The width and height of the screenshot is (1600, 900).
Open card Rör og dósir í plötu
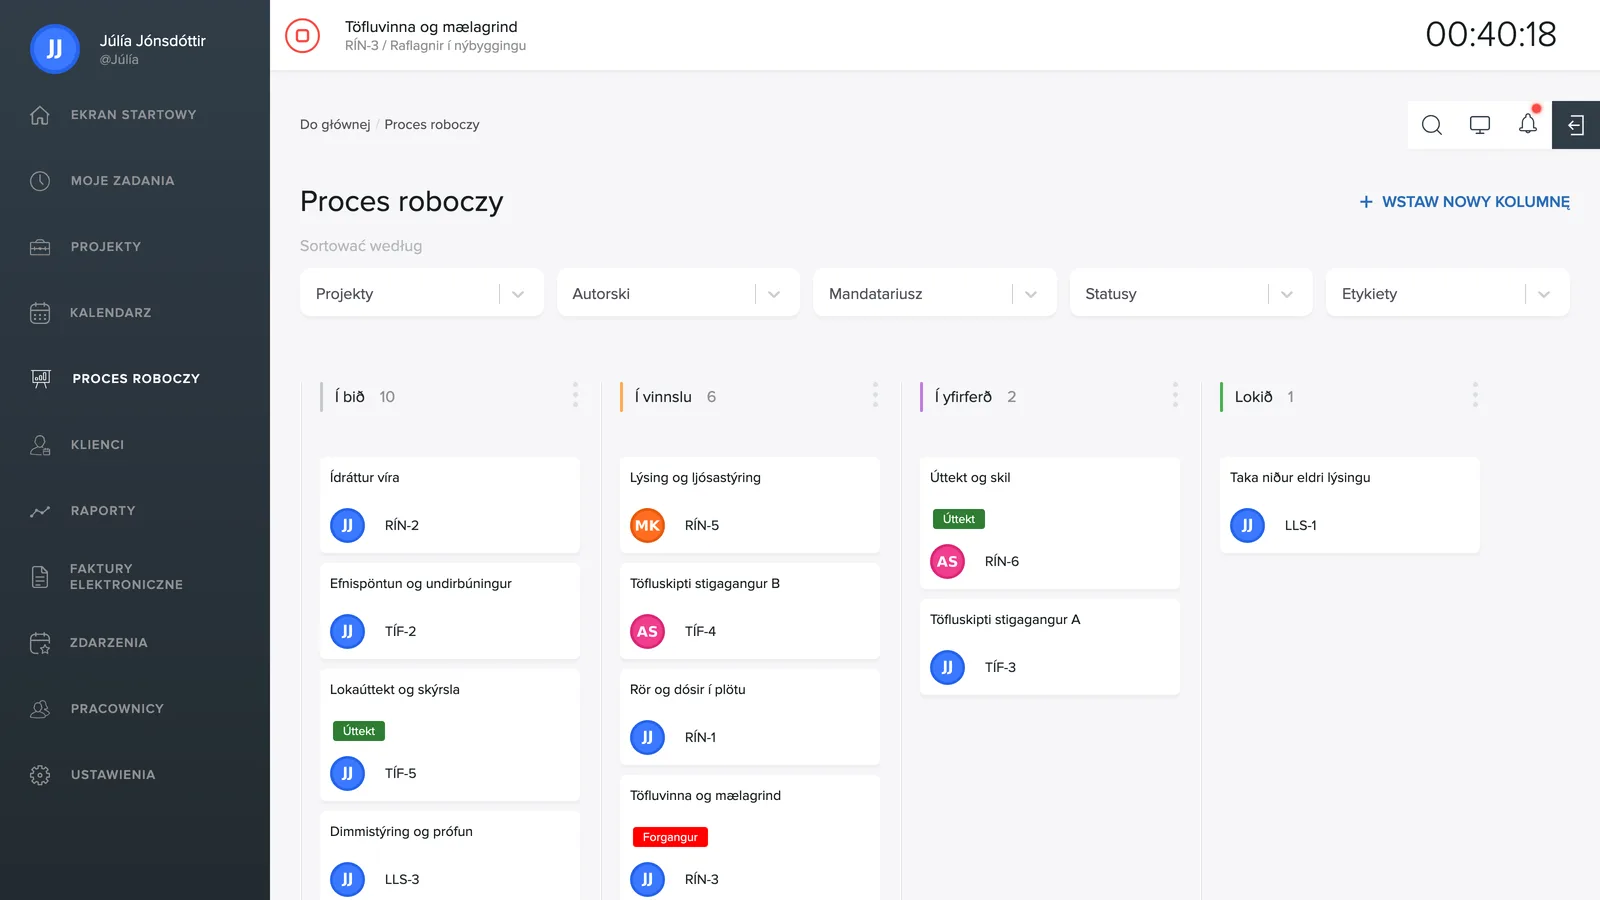pyautogui.click(x=750, y=717)
